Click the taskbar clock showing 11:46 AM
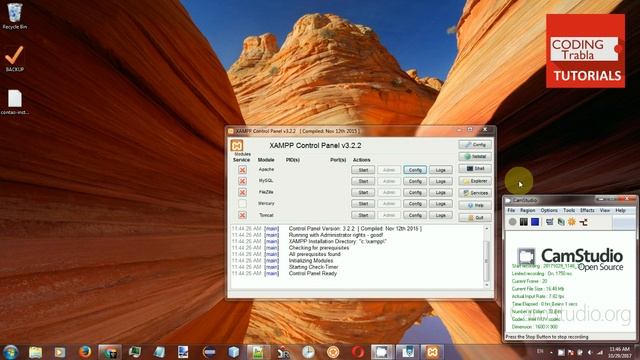Viewport: 640px width, 360px height. [619, 352]
